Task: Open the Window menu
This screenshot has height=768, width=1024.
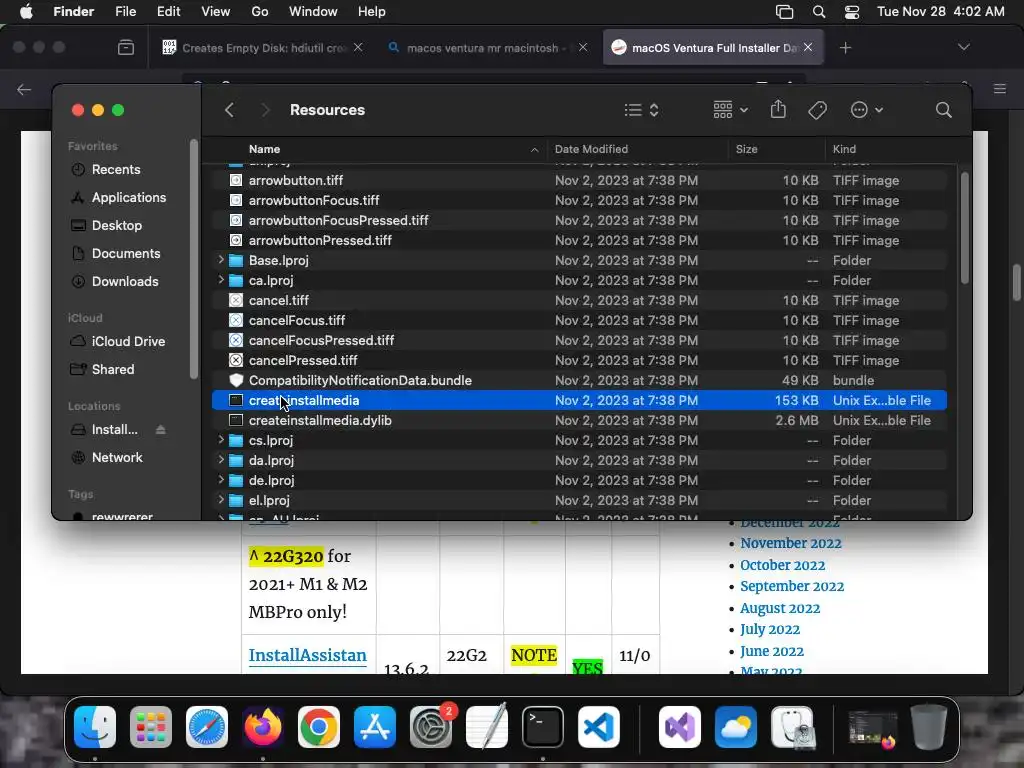Action: click(313, 11)
